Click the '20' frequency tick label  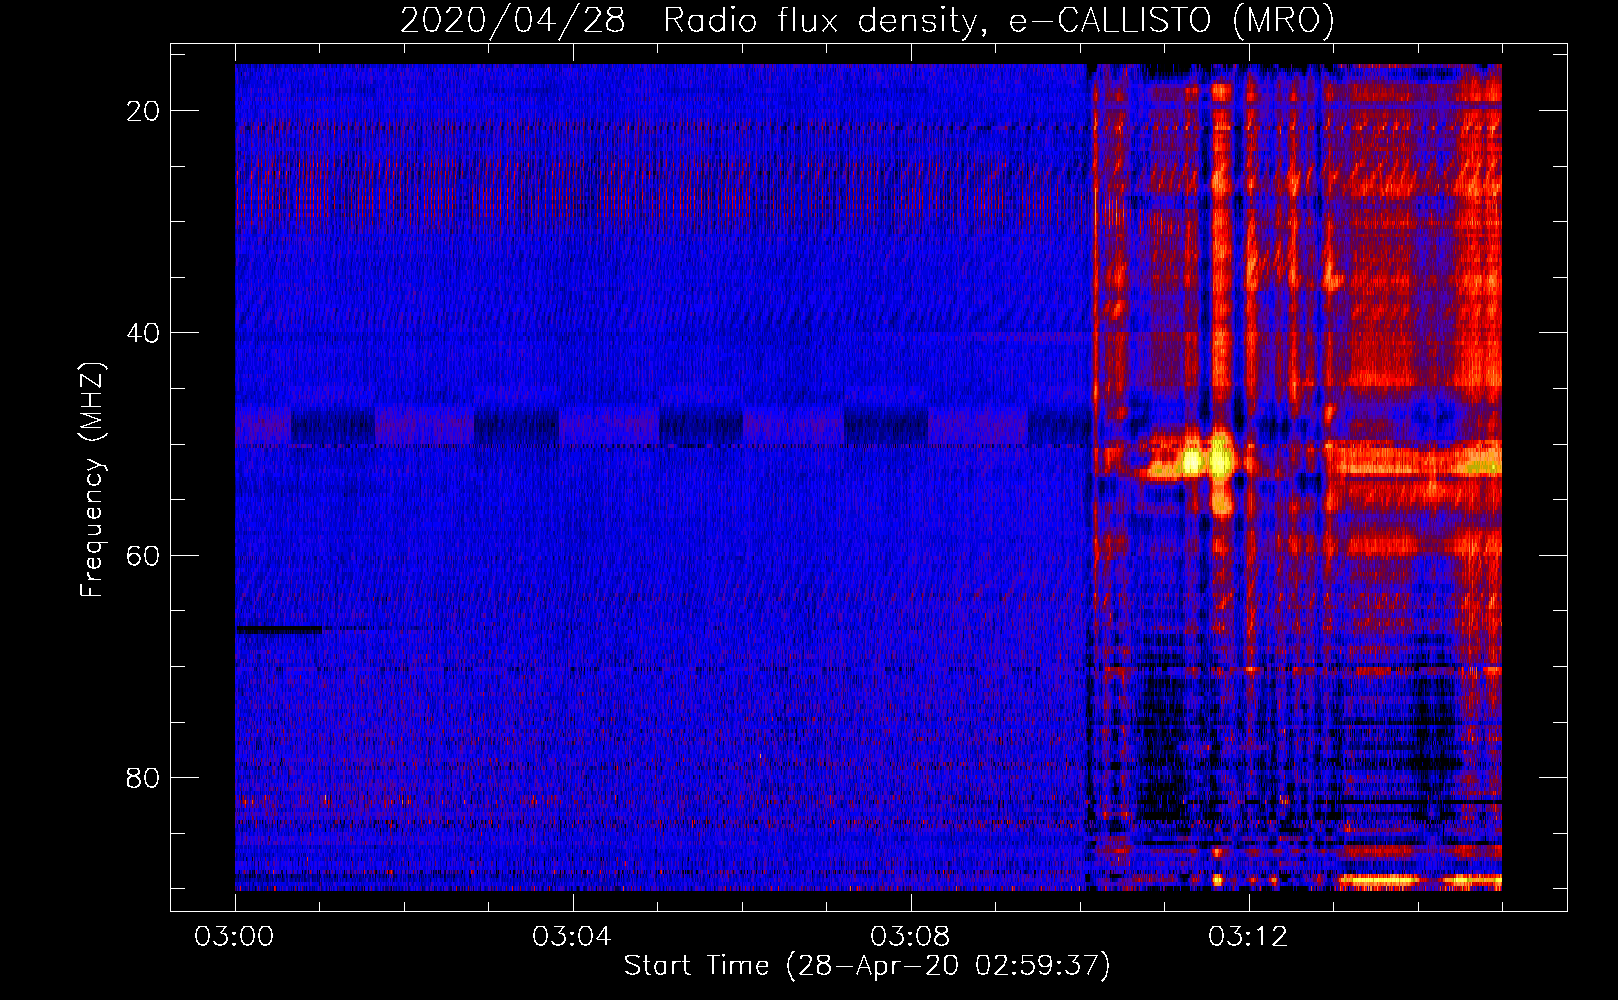pos(143,111)
